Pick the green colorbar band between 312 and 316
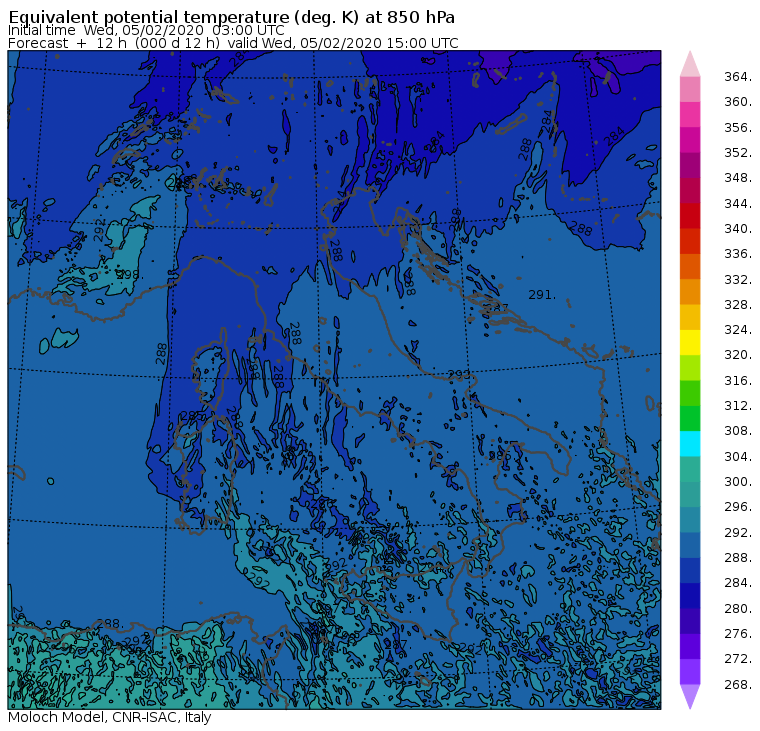The width and height of the screenshot is (760, 731). point(690,394)
